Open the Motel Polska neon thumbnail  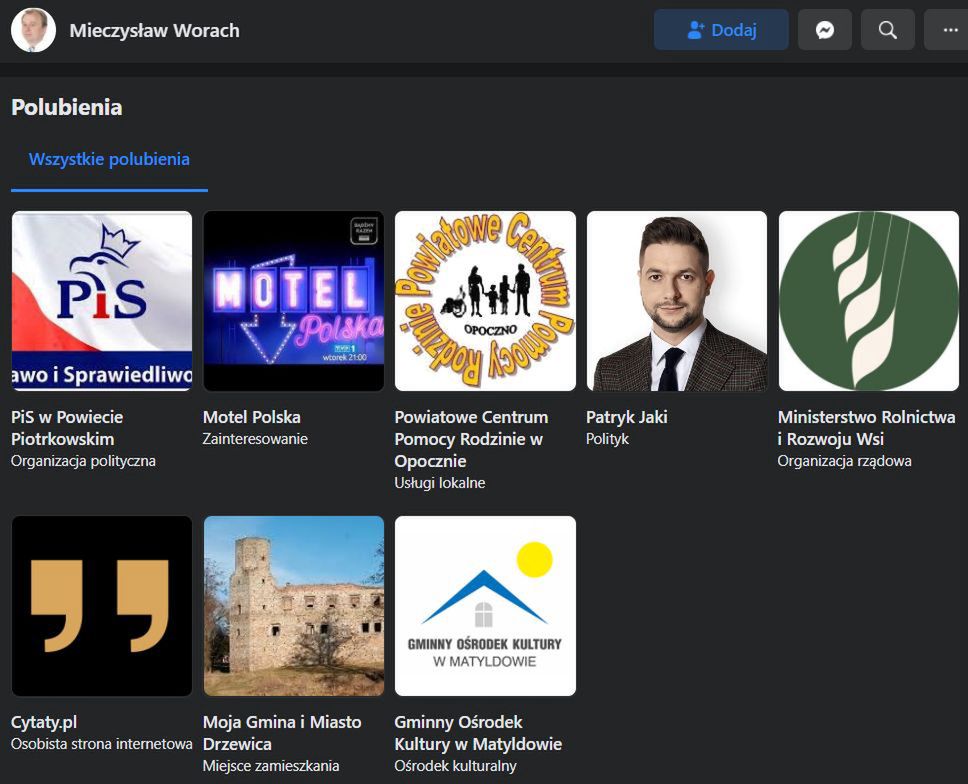pyautogui.click(x=294, y=301)
